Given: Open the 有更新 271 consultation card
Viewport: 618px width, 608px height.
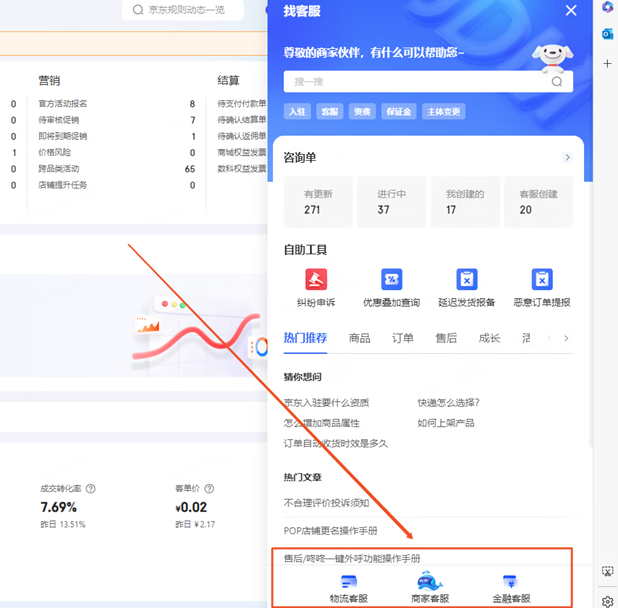Looking at the screenshot, I should 318,202.
